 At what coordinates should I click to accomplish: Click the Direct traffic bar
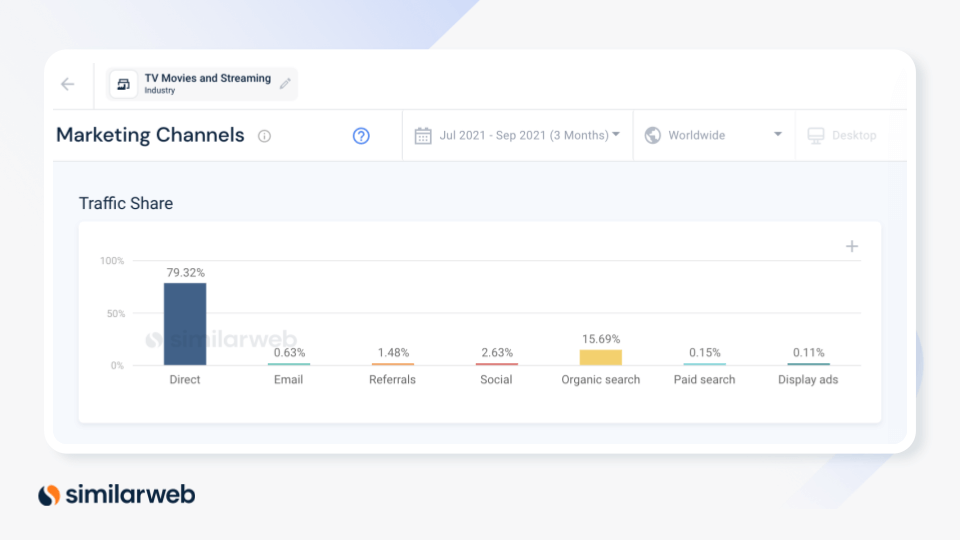click(x=185, y=324)
